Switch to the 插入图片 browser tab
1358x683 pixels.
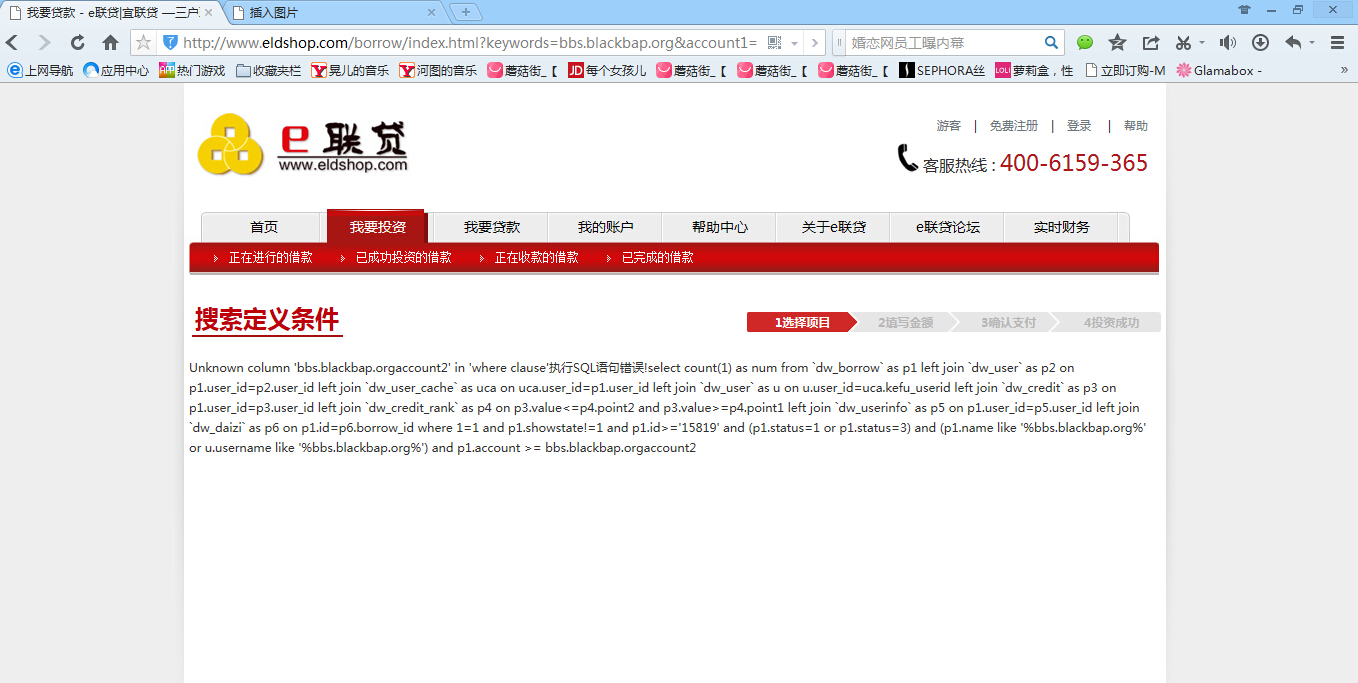pos(336,13)
